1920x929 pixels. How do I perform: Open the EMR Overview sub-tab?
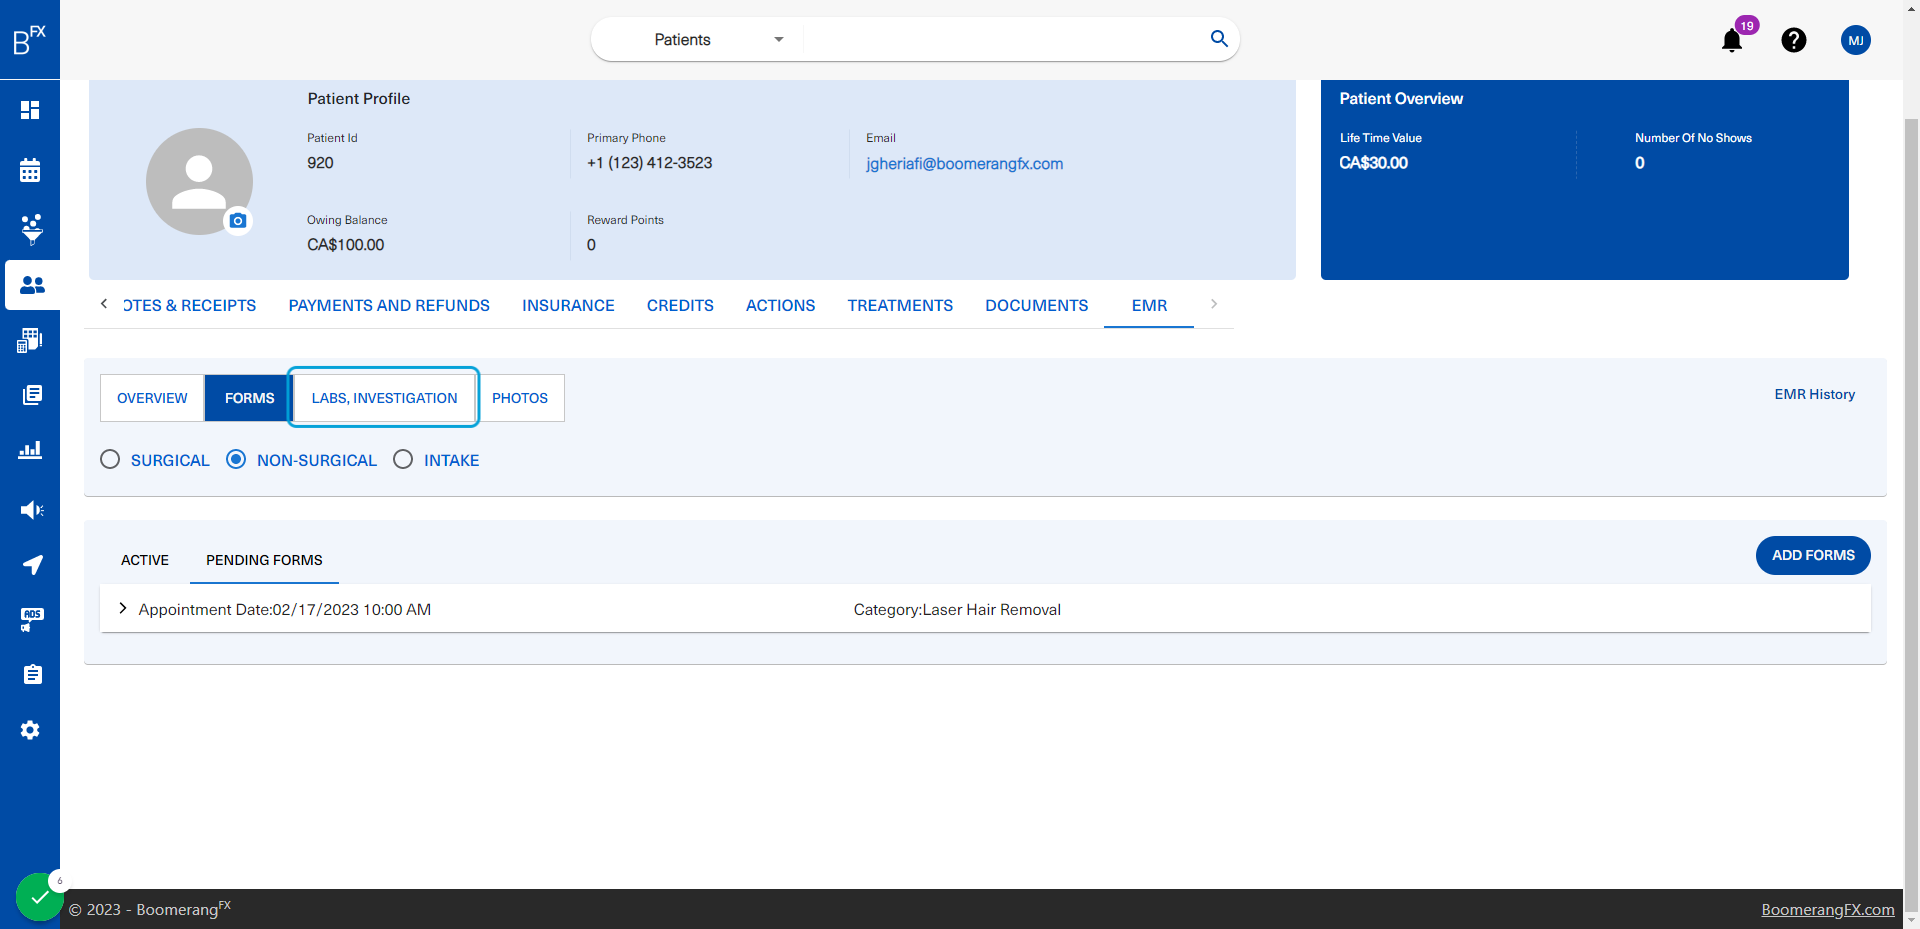(x=152, y=398)
